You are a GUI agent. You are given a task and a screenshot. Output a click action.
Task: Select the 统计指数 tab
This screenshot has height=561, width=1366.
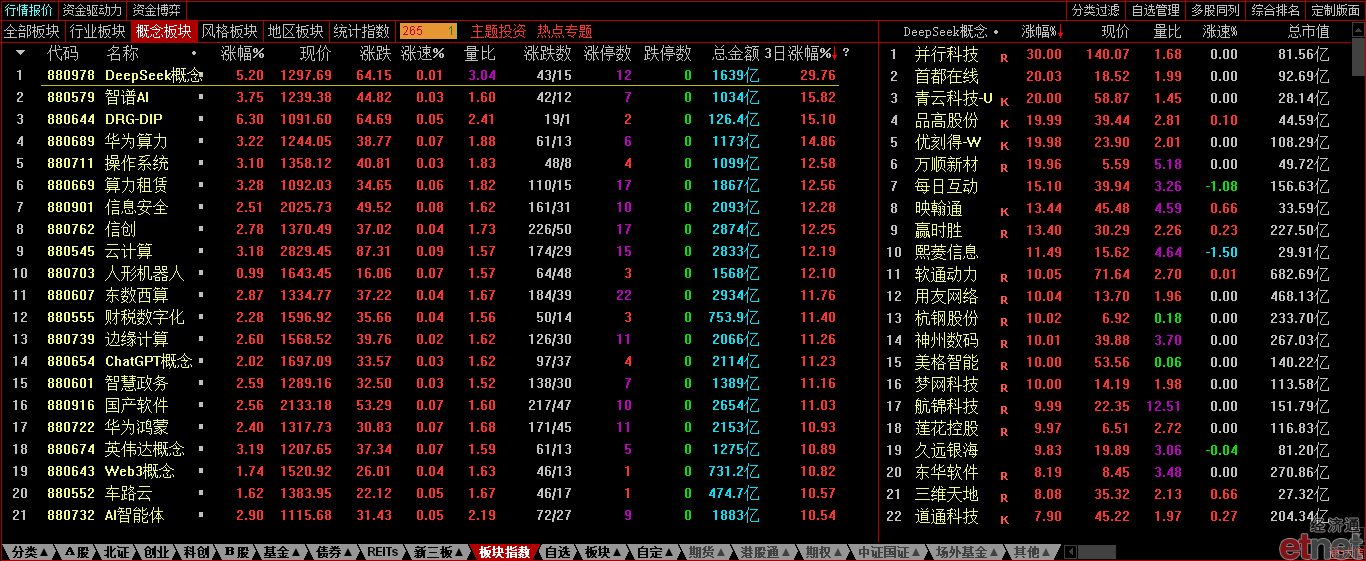[x=362, y=31]
